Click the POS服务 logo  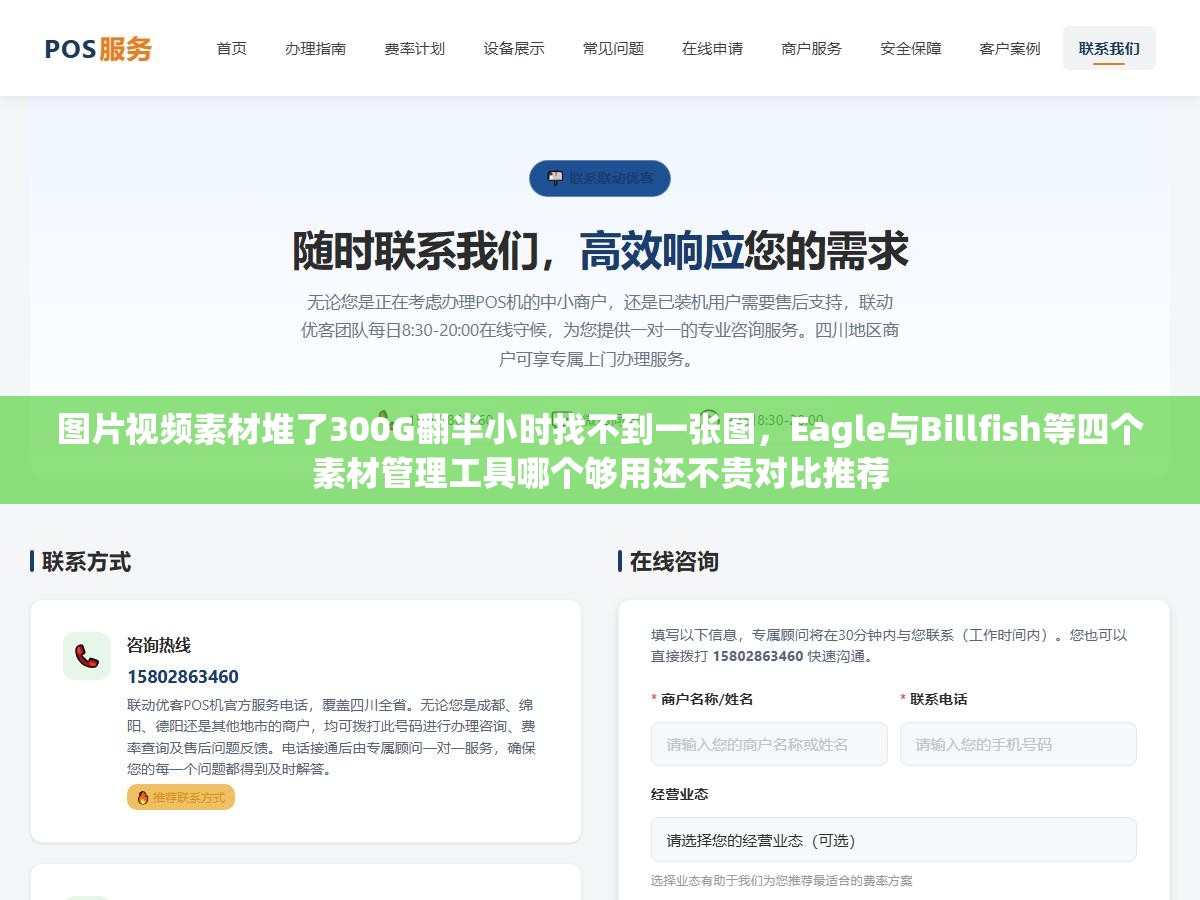click(98, 48)
